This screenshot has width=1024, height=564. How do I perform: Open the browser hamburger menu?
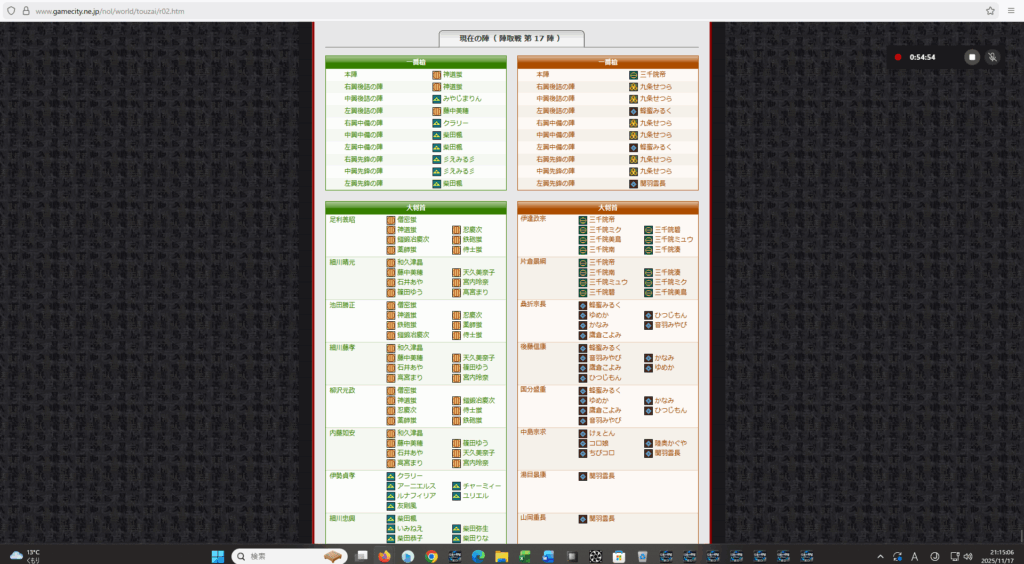pyautogui.click(x=1012, y=10)
